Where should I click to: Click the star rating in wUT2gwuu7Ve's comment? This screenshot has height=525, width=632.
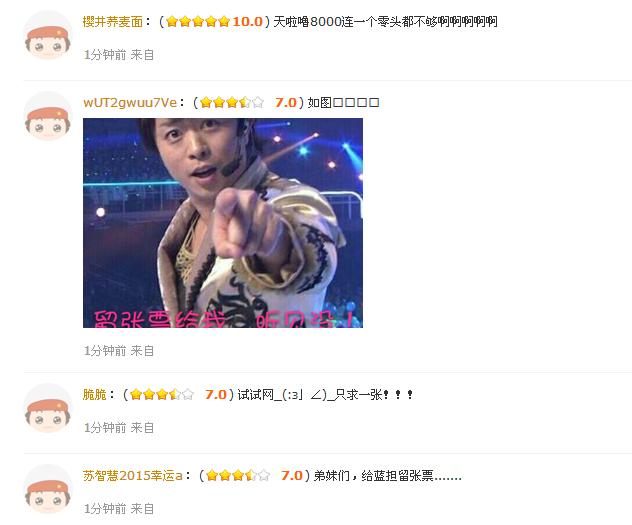(232, 102)
